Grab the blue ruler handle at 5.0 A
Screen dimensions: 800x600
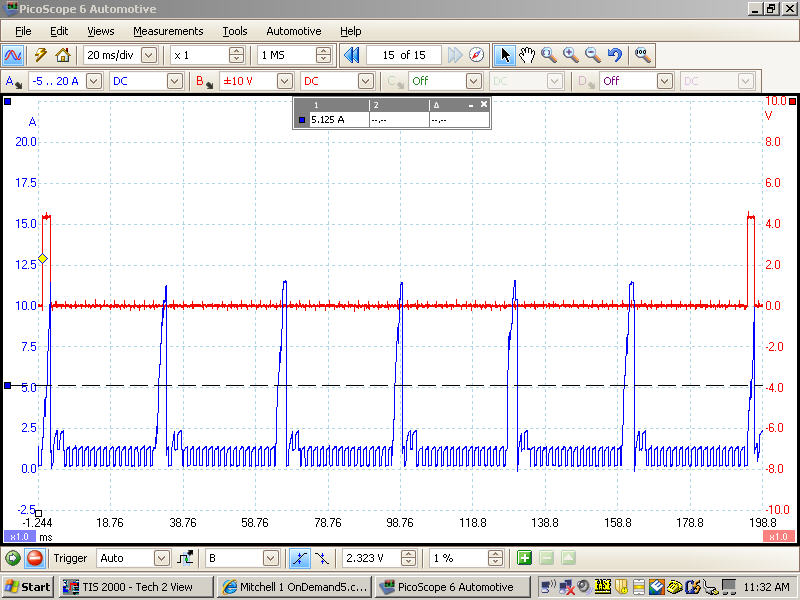coord(8,386)
